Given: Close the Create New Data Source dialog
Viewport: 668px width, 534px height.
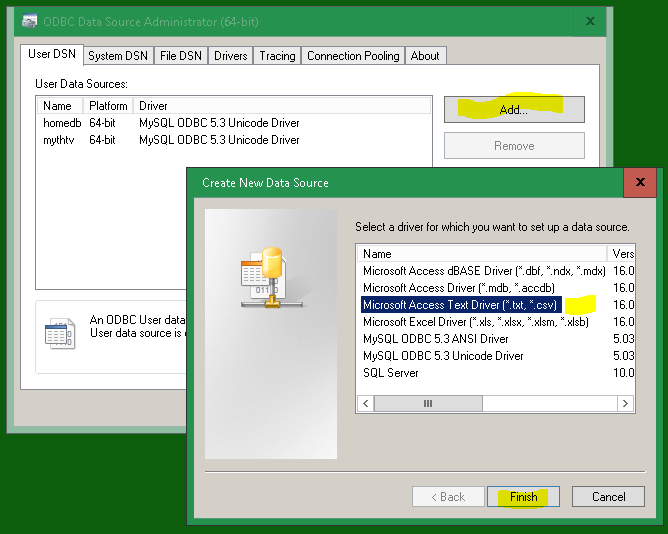Looking at the screenshot, I should point(640,182).
